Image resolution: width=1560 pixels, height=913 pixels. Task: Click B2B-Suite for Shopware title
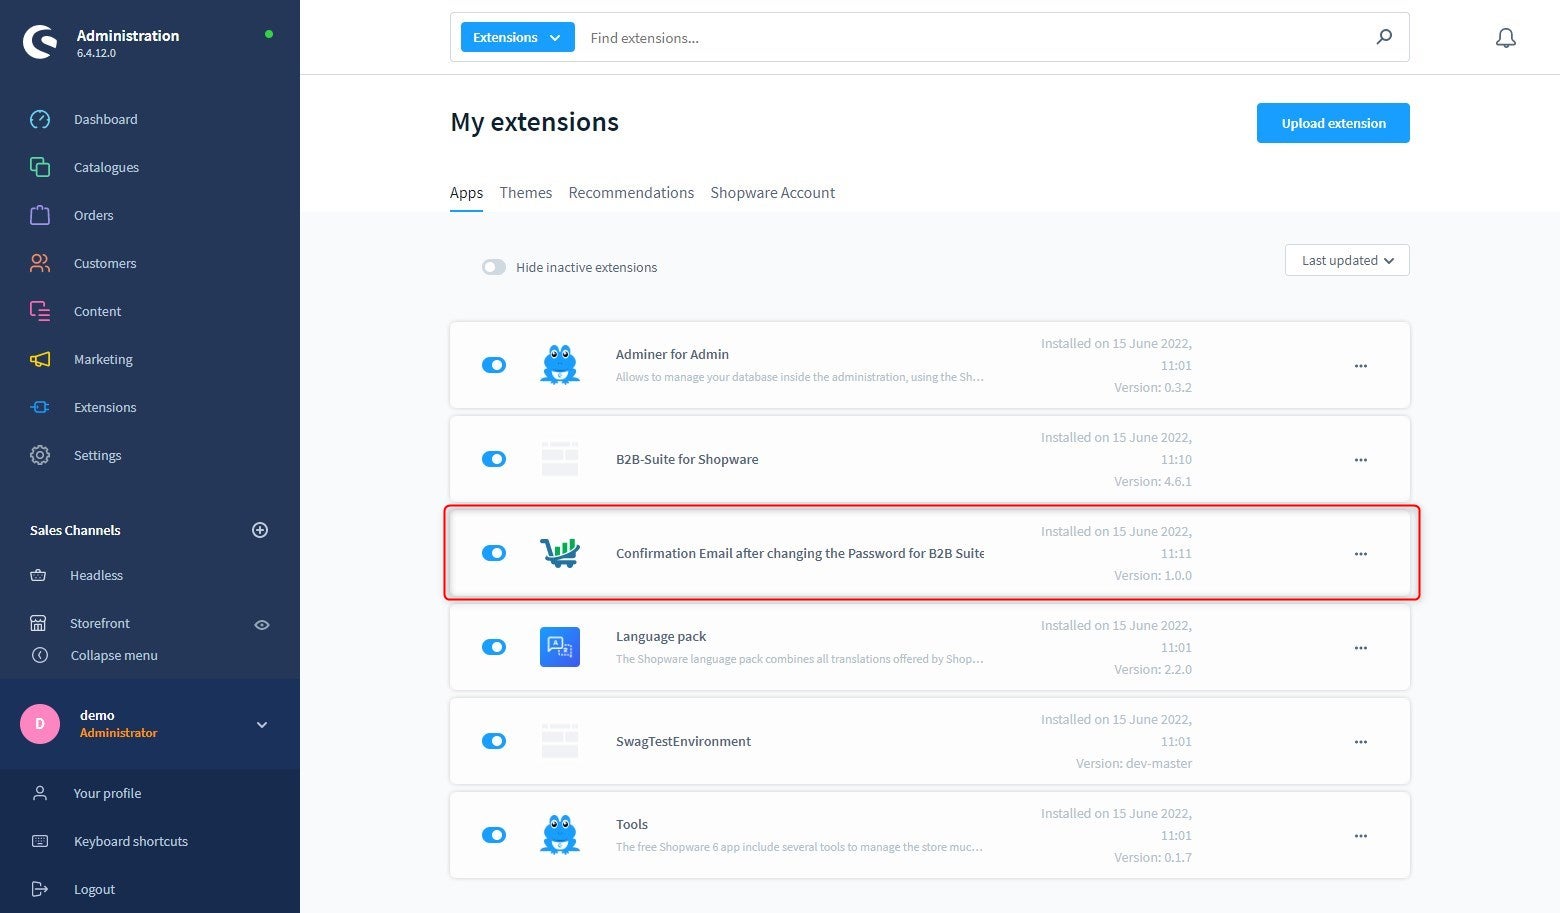coord(687,459)
